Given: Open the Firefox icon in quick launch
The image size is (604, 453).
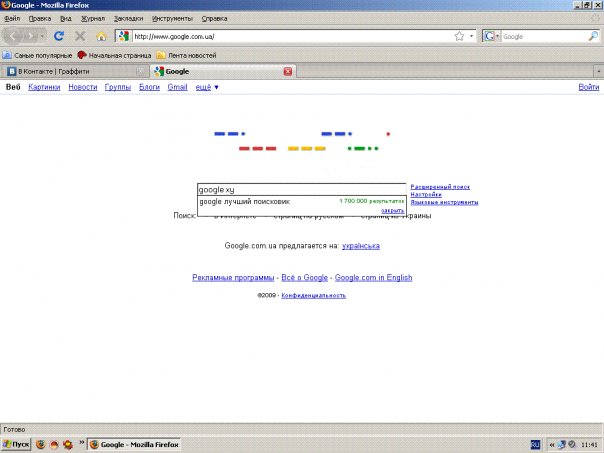Looking at the screenshot, I should coord(41,445).
